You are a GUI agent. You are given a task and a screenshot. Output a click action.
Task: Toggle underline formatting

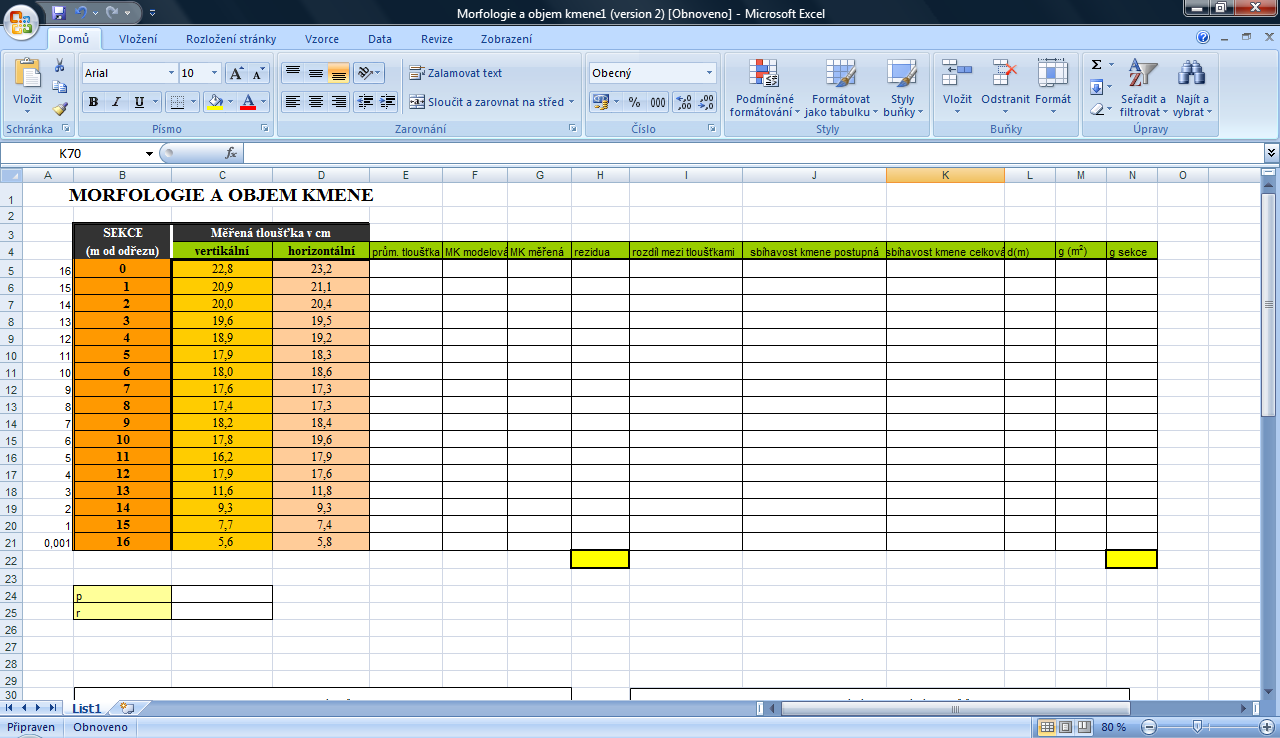click(139, 102)
